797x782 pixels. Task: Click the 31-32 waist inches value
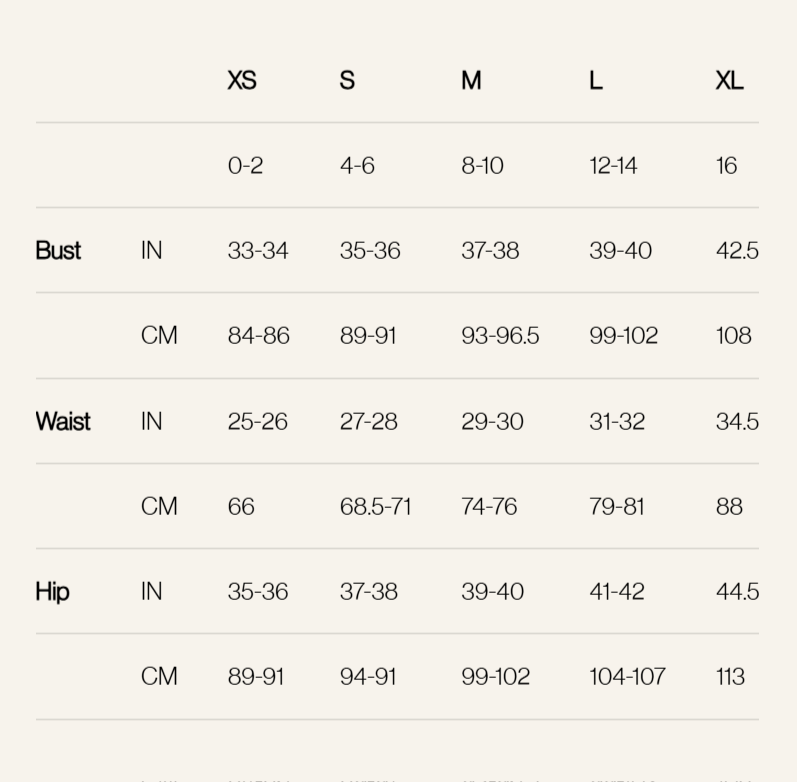pyautogui.click(x=617, y=421)
